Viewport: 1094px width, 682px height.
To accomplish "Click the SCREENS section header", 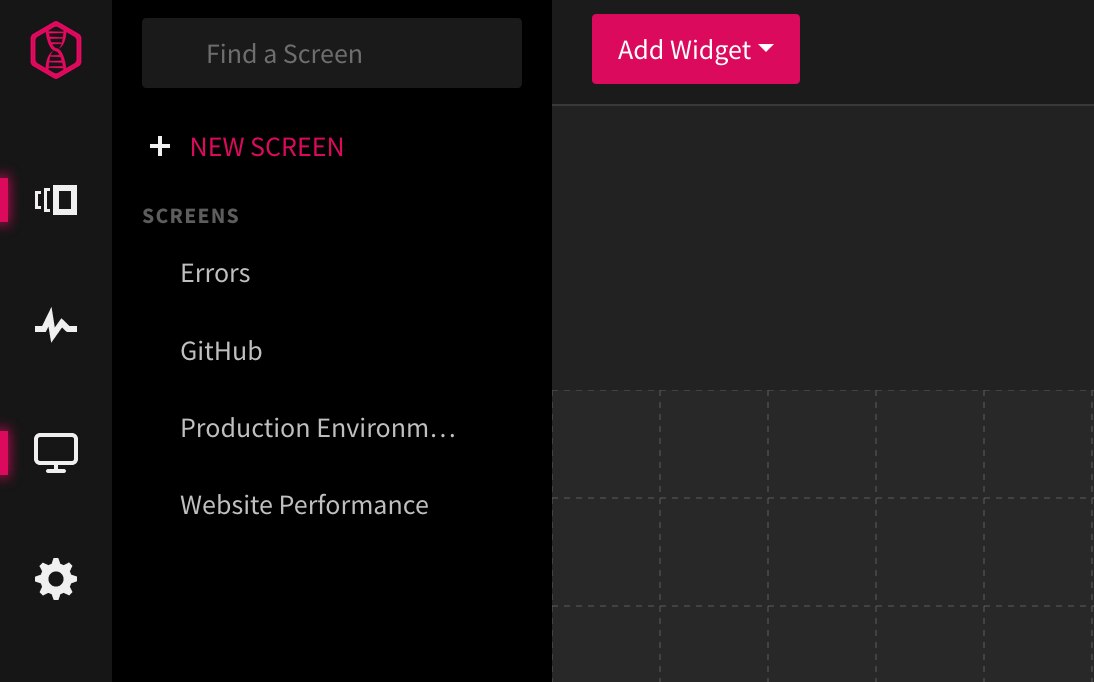I will [x=190, y=215].
